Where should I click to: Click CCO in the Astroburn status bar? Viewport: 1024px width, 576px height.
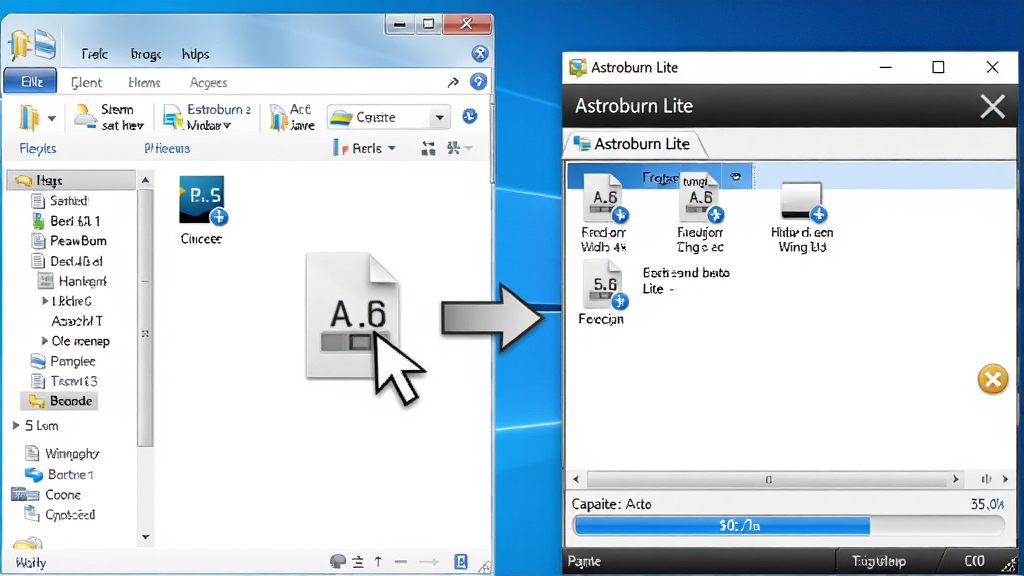[974, 562]
